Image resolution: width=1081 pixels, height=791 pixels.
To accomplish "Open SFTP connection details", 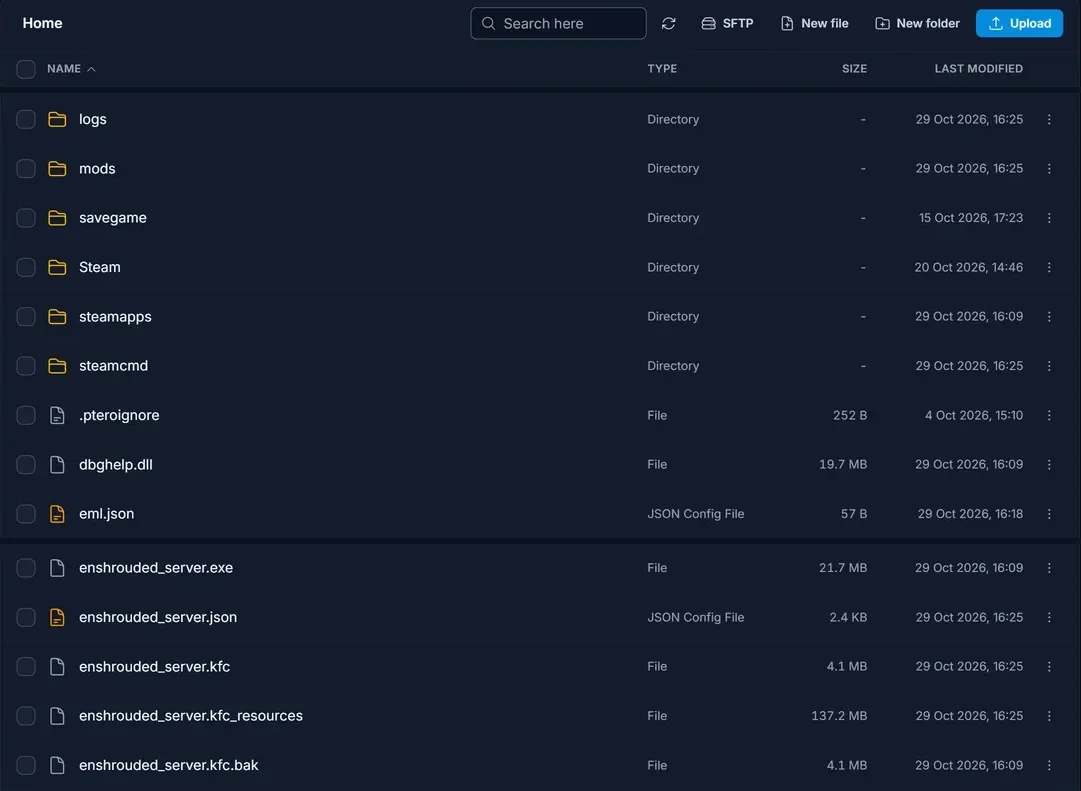I will click(727, 23).
